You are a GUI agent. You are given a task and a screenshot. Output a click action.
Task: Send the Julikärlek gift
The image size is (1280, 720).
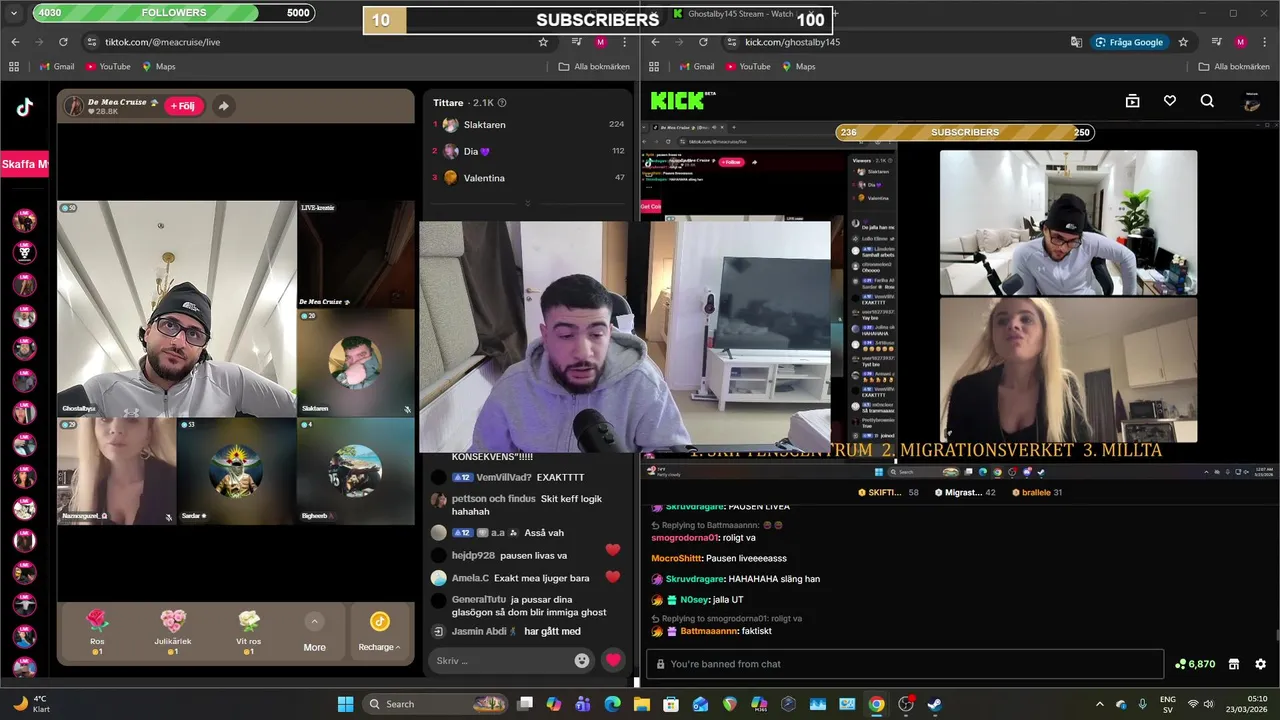click(x=173, y=632)
